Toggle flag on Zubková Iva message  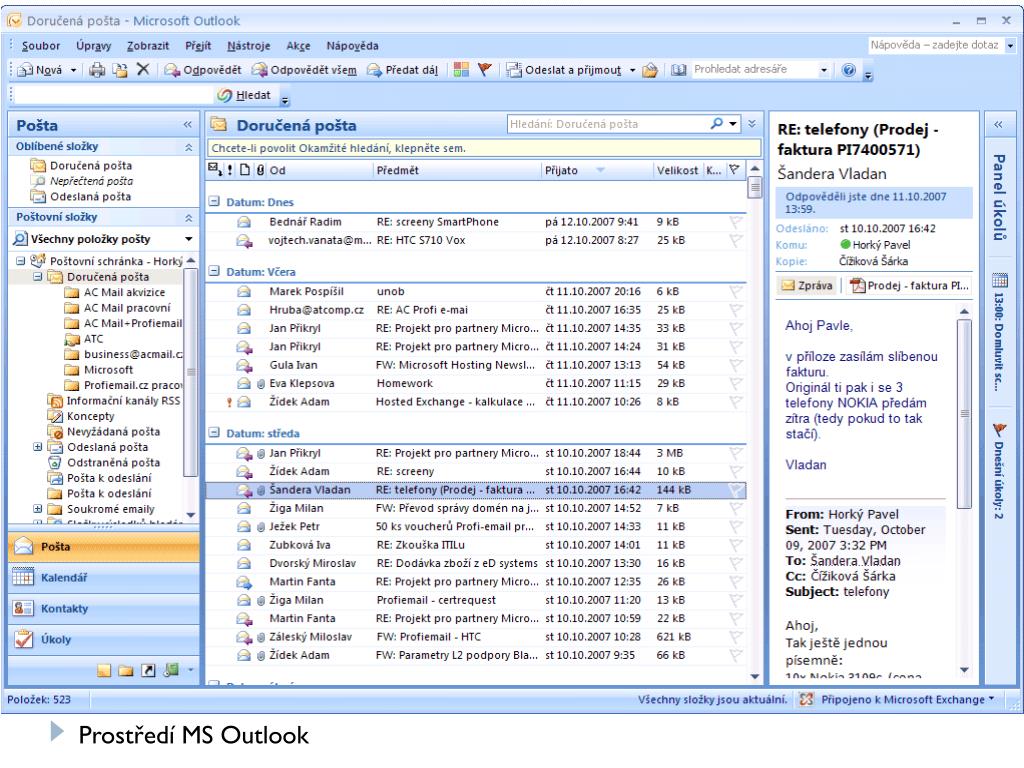736,545
